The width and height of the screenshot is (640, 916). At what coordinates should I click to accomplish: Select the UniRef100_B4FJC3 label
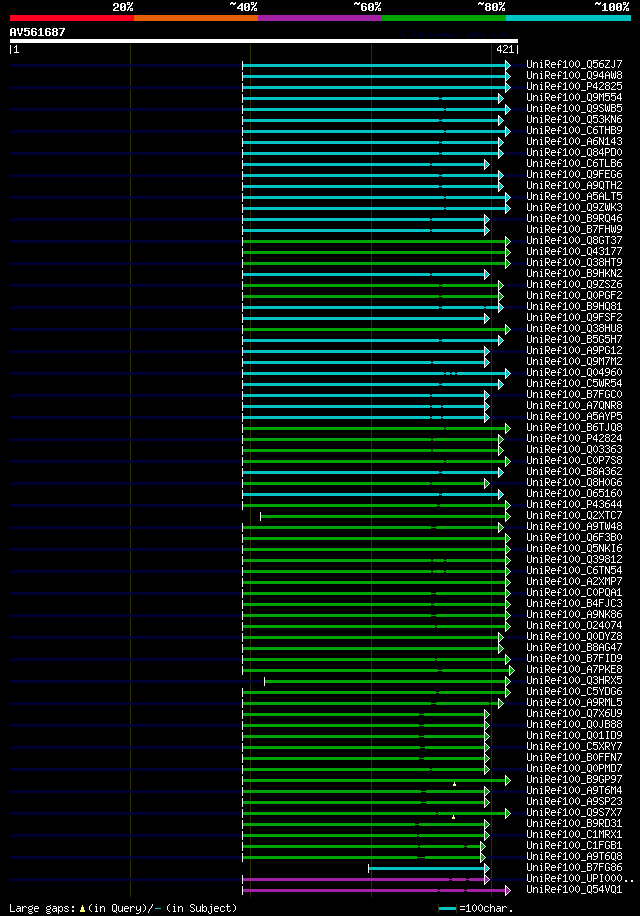point(574,603)
